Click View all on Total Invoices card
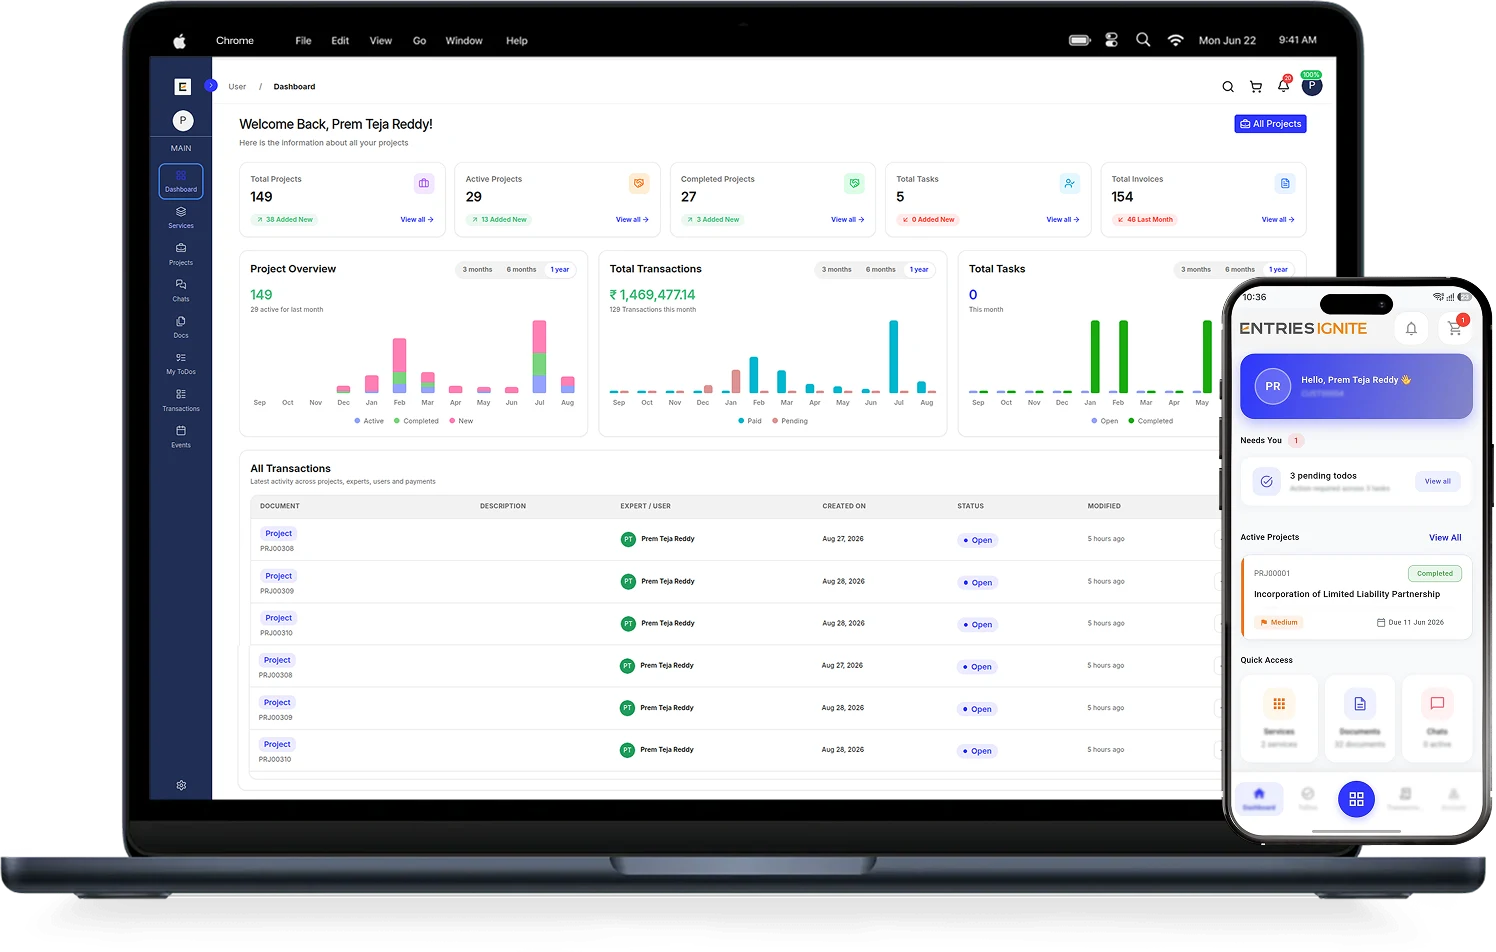Image resolution: width=1496 pixels, height=952 pixels. coord(1278,220)
